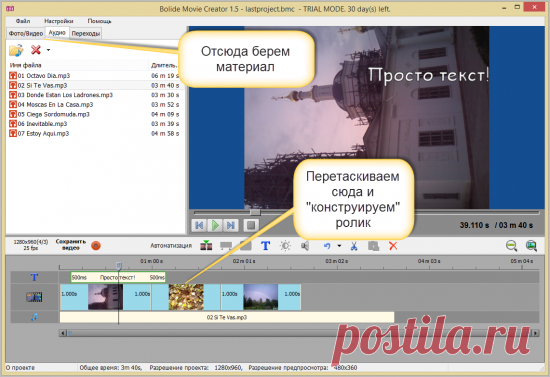This screenshot has height=377, width=550.
Task: Select the rainbow landscape clip on the timeline
Action: (x=261, y=297)
